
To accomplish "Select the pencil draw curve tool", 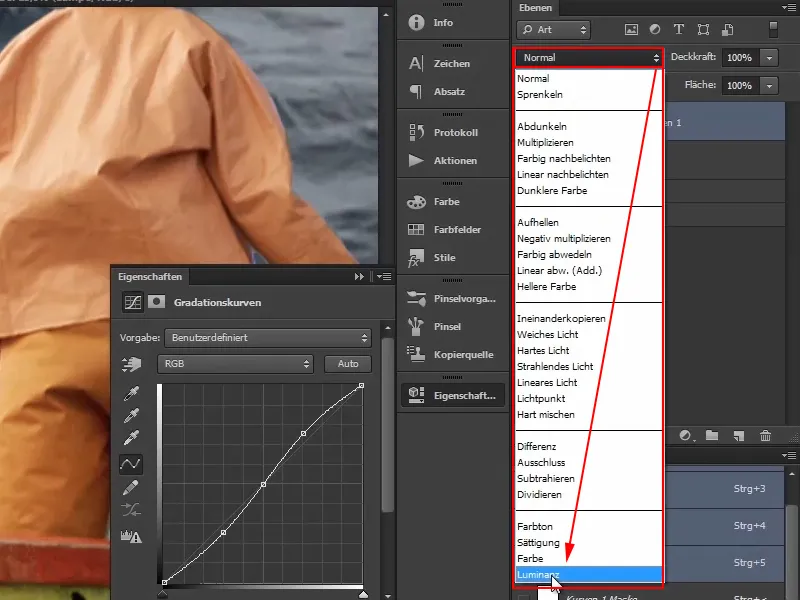I will pos(131,487).
